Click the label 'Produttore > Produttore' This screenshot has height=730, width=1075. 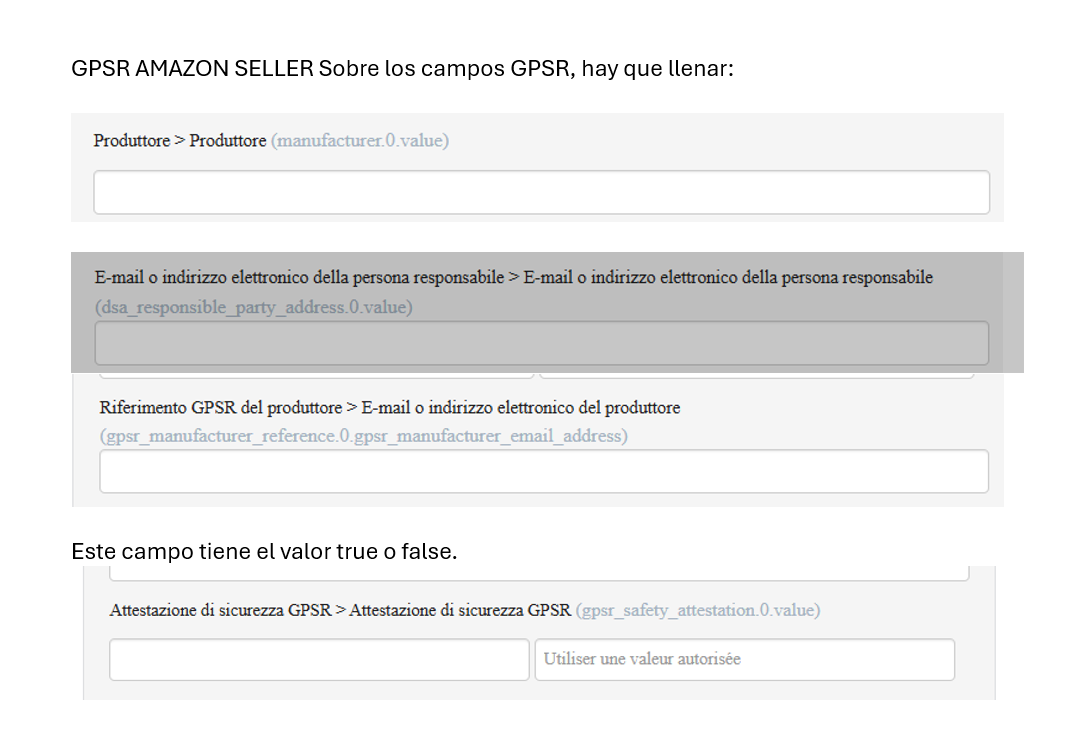180,141
